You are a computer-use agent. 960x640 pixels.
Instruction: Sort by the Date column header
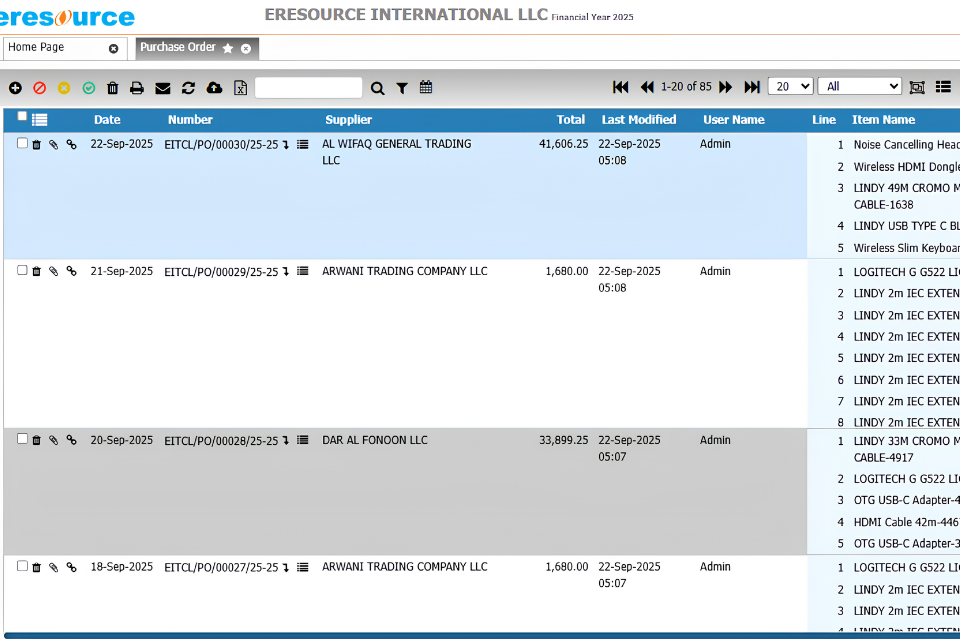[x=107, y=120]
